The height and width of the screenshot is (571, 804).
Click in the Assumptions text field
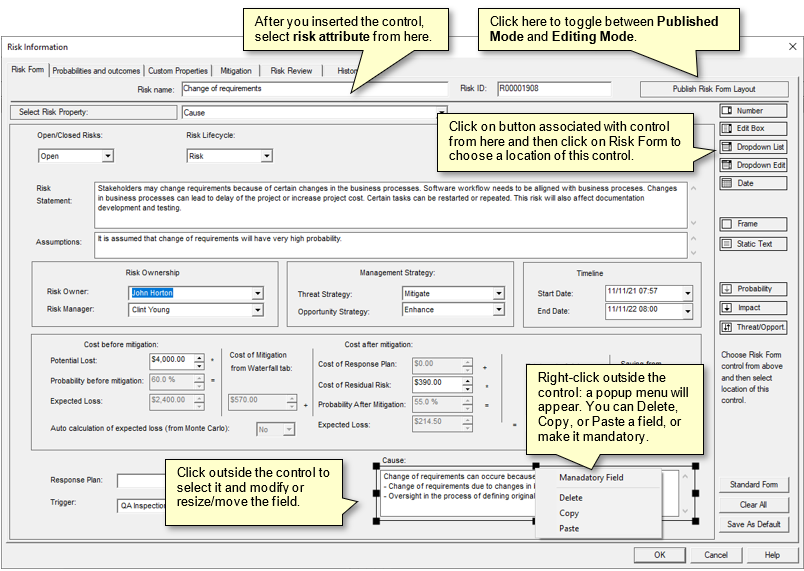pyautogui.click(x=391, y=246)
